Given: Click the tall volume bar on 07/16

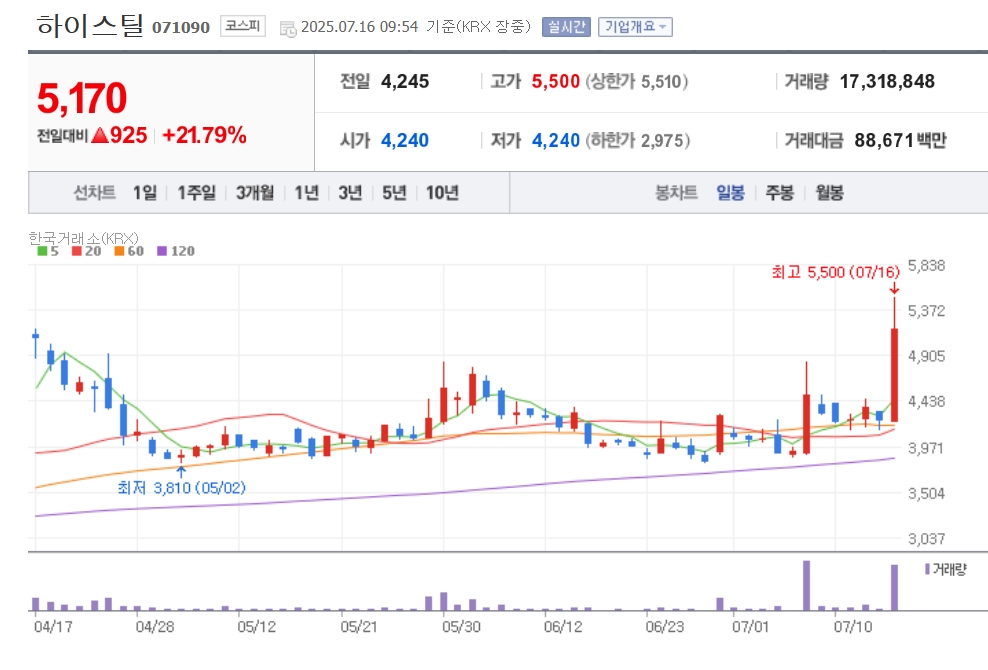Looking at the screenshot, I should pos(894,587).
